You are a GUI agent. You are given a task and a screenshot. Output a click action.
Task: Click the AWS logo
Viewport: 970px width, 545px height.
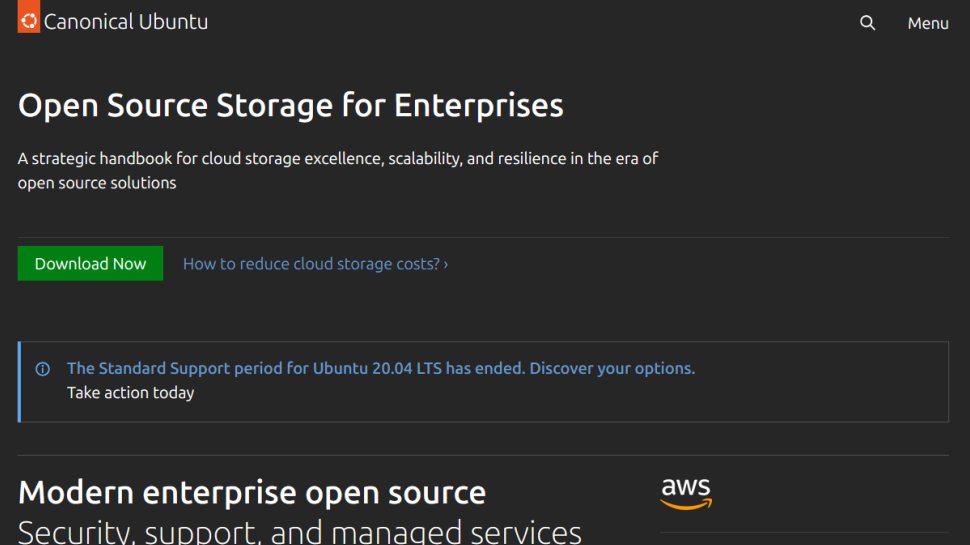[686, 493]
